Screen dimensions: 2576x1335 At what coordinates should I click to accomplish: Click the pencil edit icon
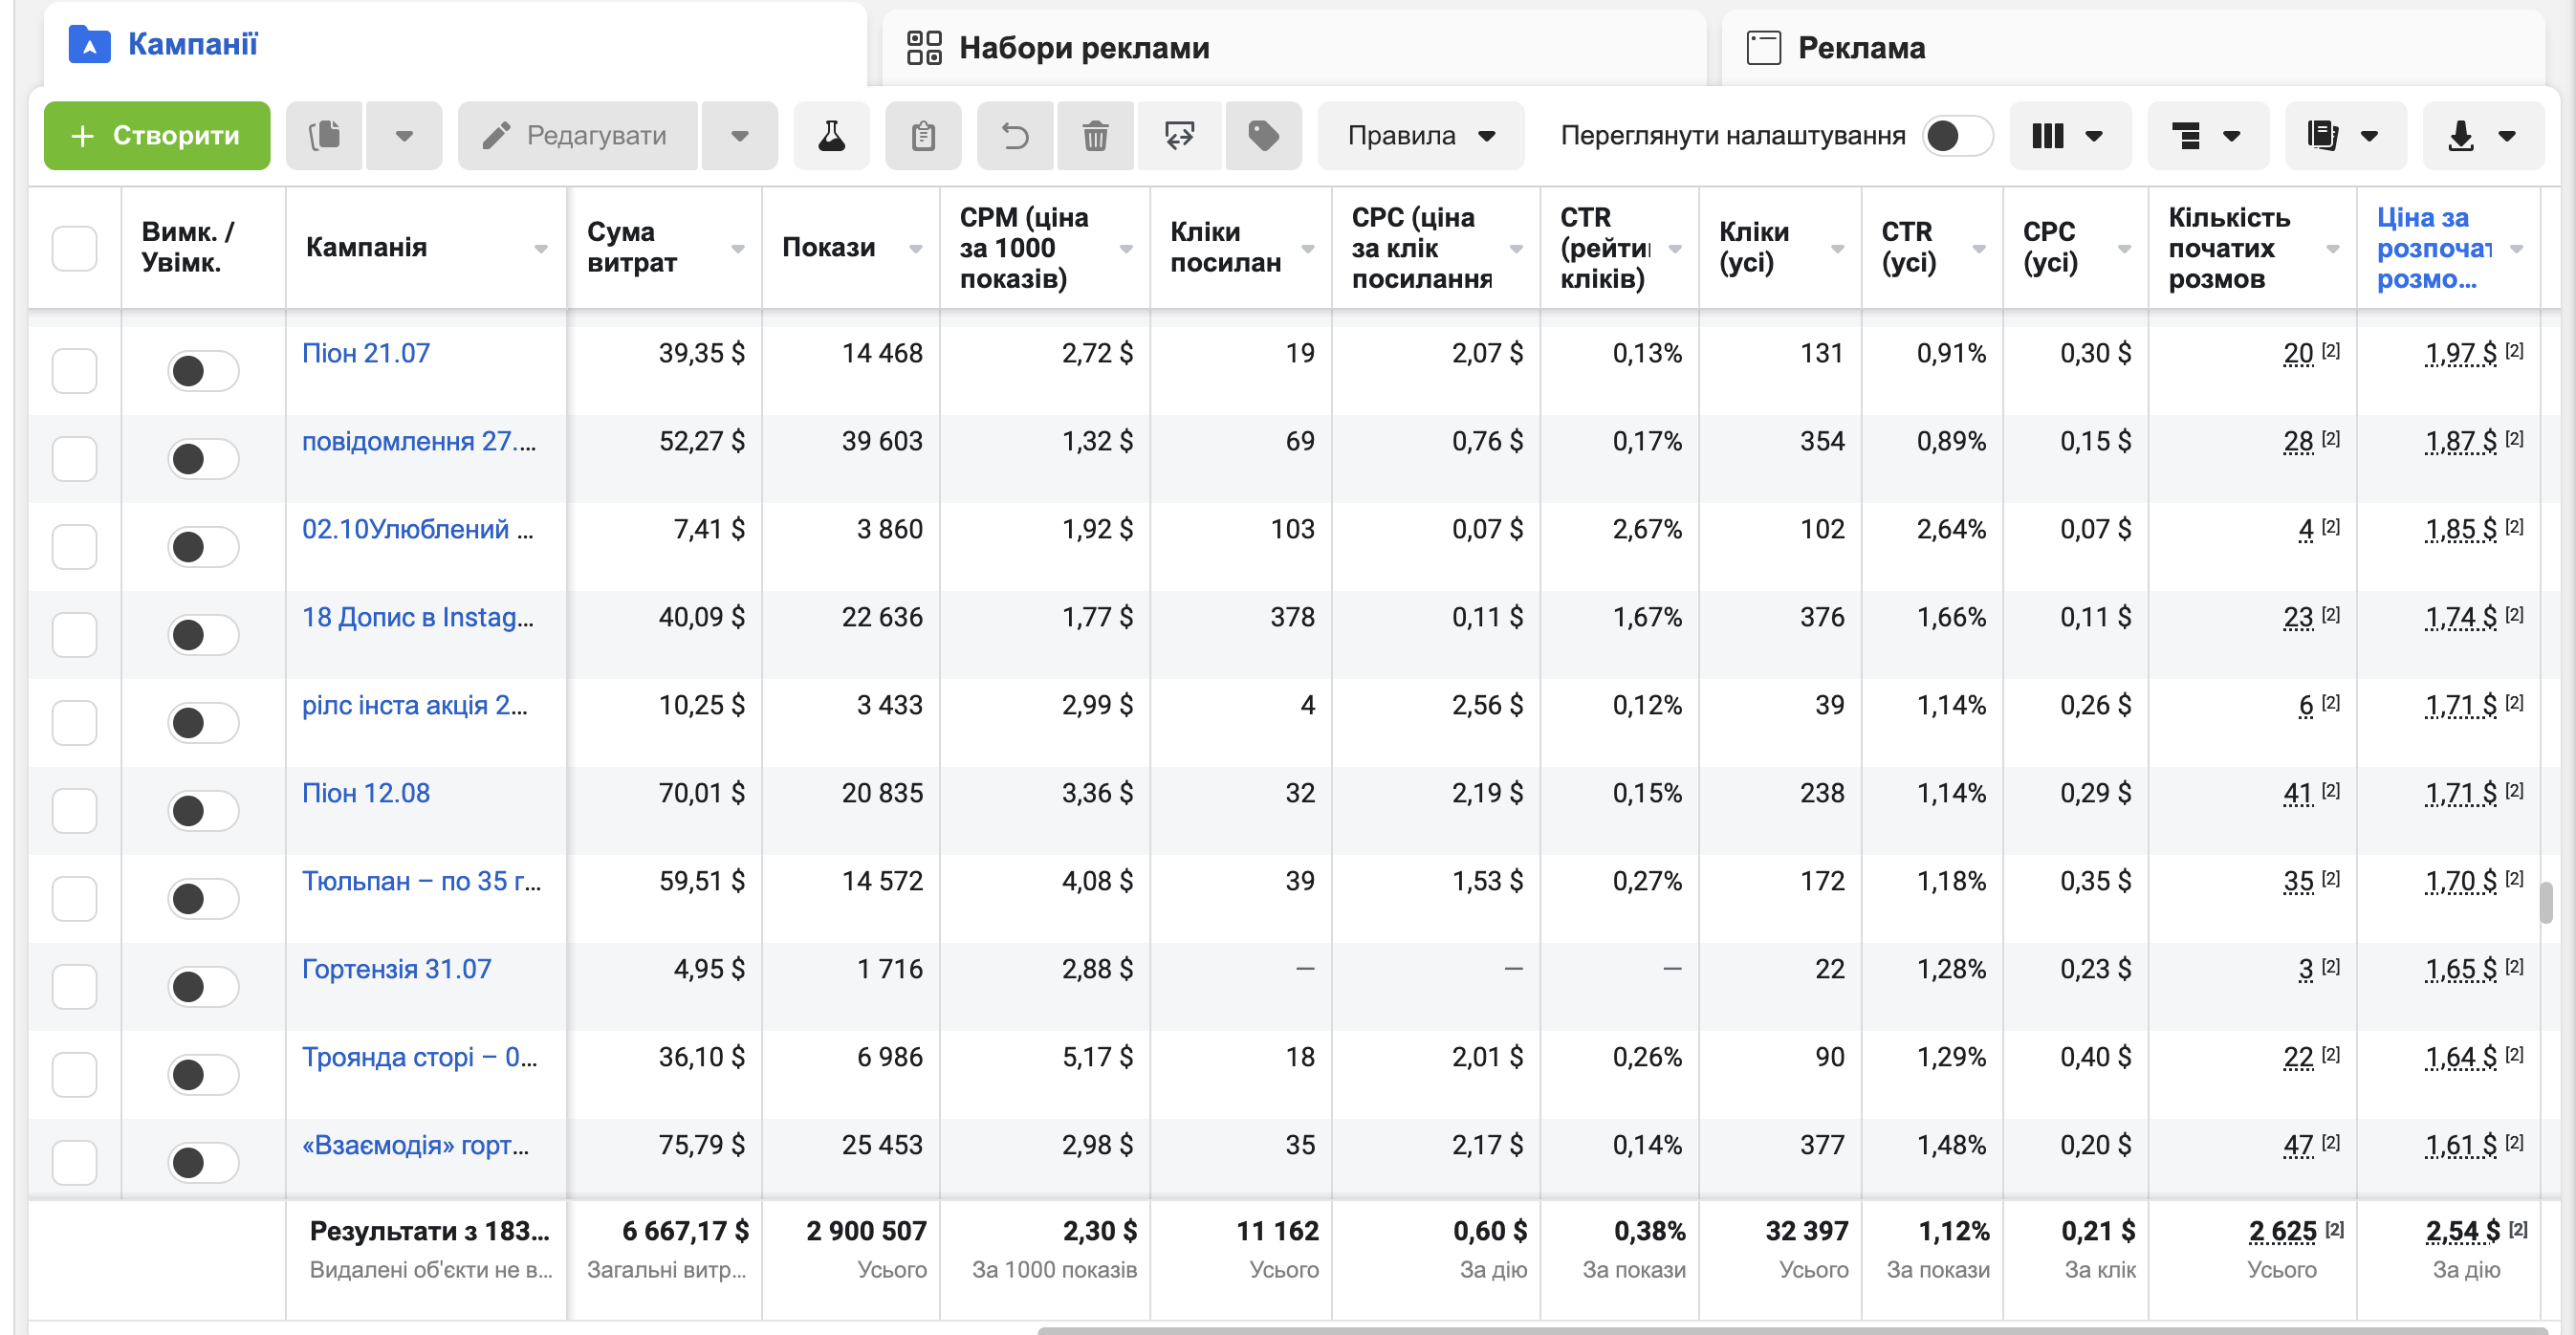pos(497,135)
